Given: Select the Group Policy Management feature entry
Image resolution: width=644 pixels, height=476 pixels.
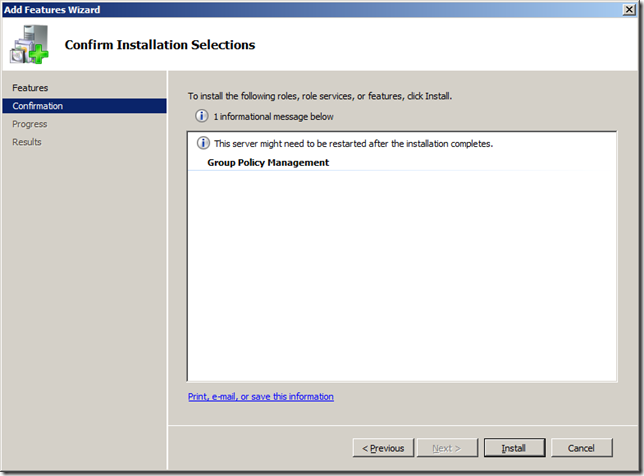Looking at the screenshot, I should point(268,162).
